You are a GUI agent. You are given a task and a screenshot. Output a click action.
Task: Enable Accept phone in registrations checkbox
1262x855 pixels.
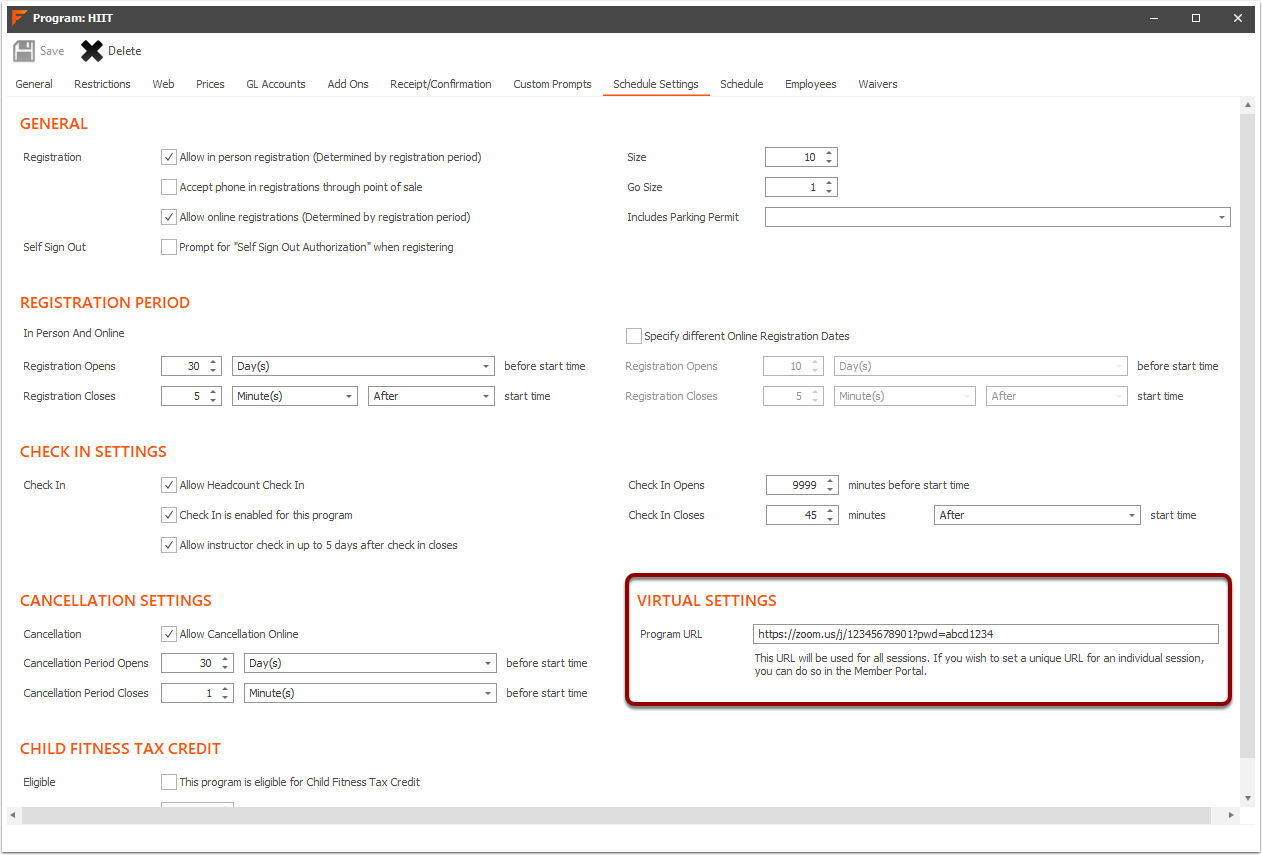pyautogui.click(x=169, y=187)
